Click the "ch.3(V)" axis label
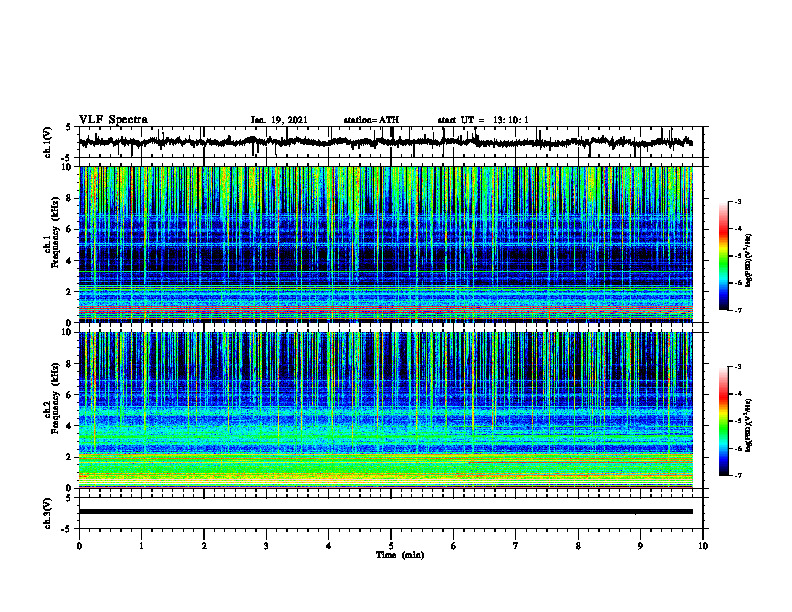Image resolution: width=792 pixels, height=612 pixels. [48, 513]
